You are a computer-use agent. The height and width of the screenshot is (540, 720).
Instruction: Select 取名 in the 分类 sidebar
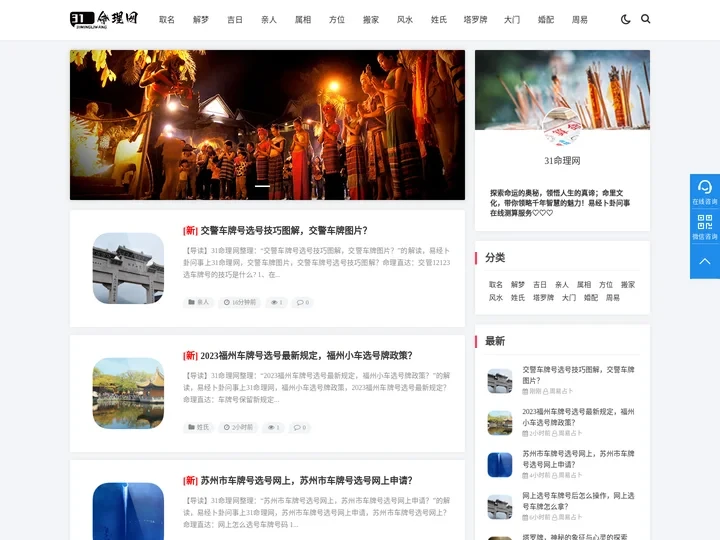[x=495, y=285]
